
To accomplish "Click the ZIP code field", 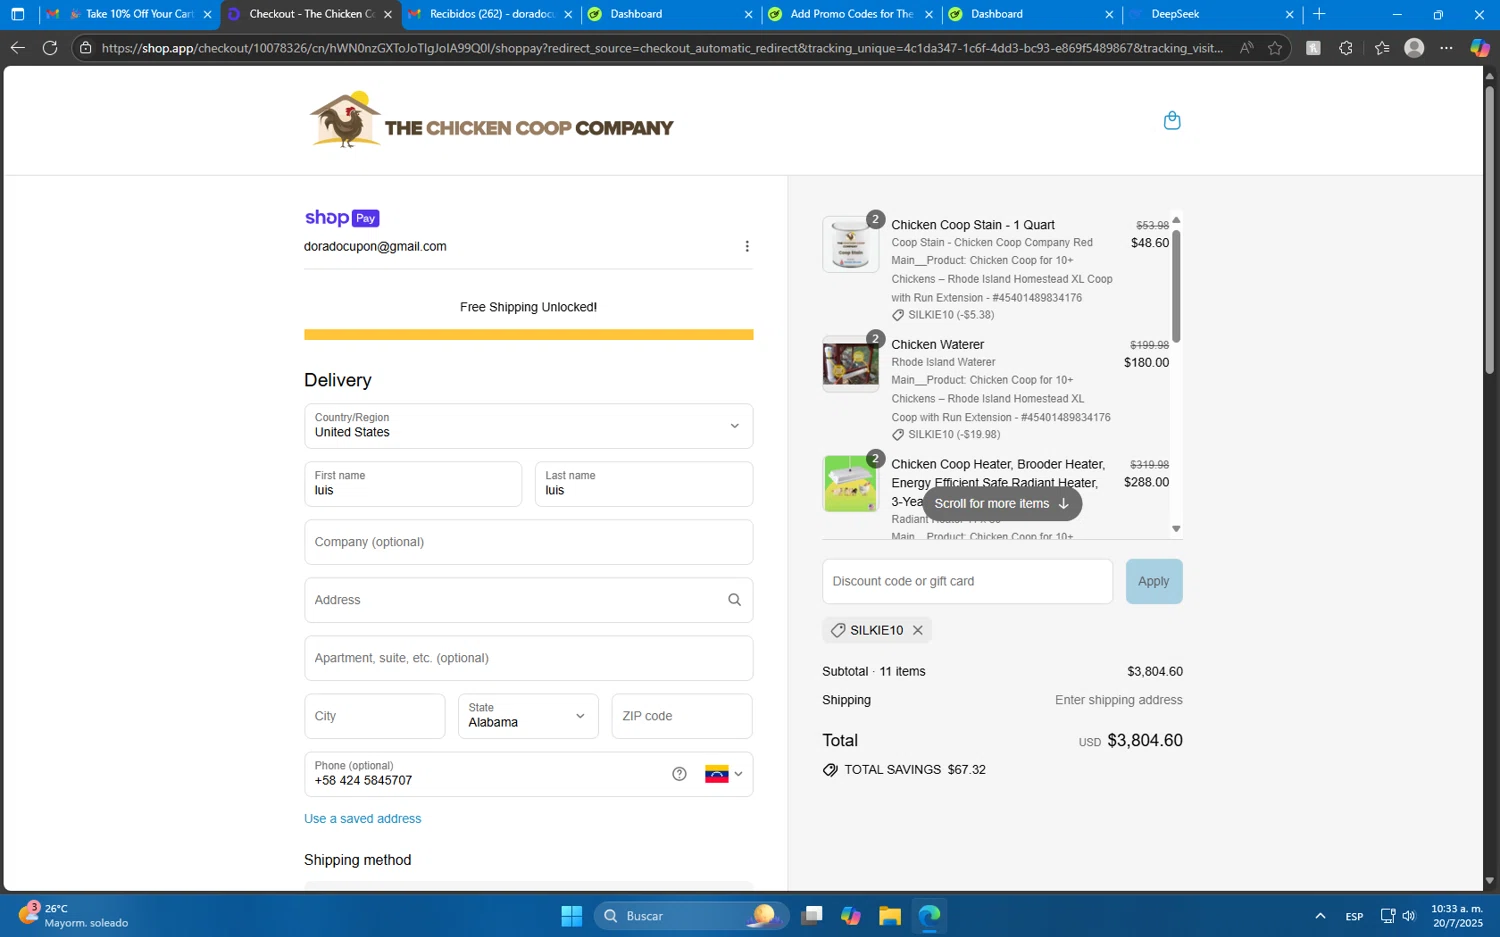I will pyautogui.click(x=682, y=716).
